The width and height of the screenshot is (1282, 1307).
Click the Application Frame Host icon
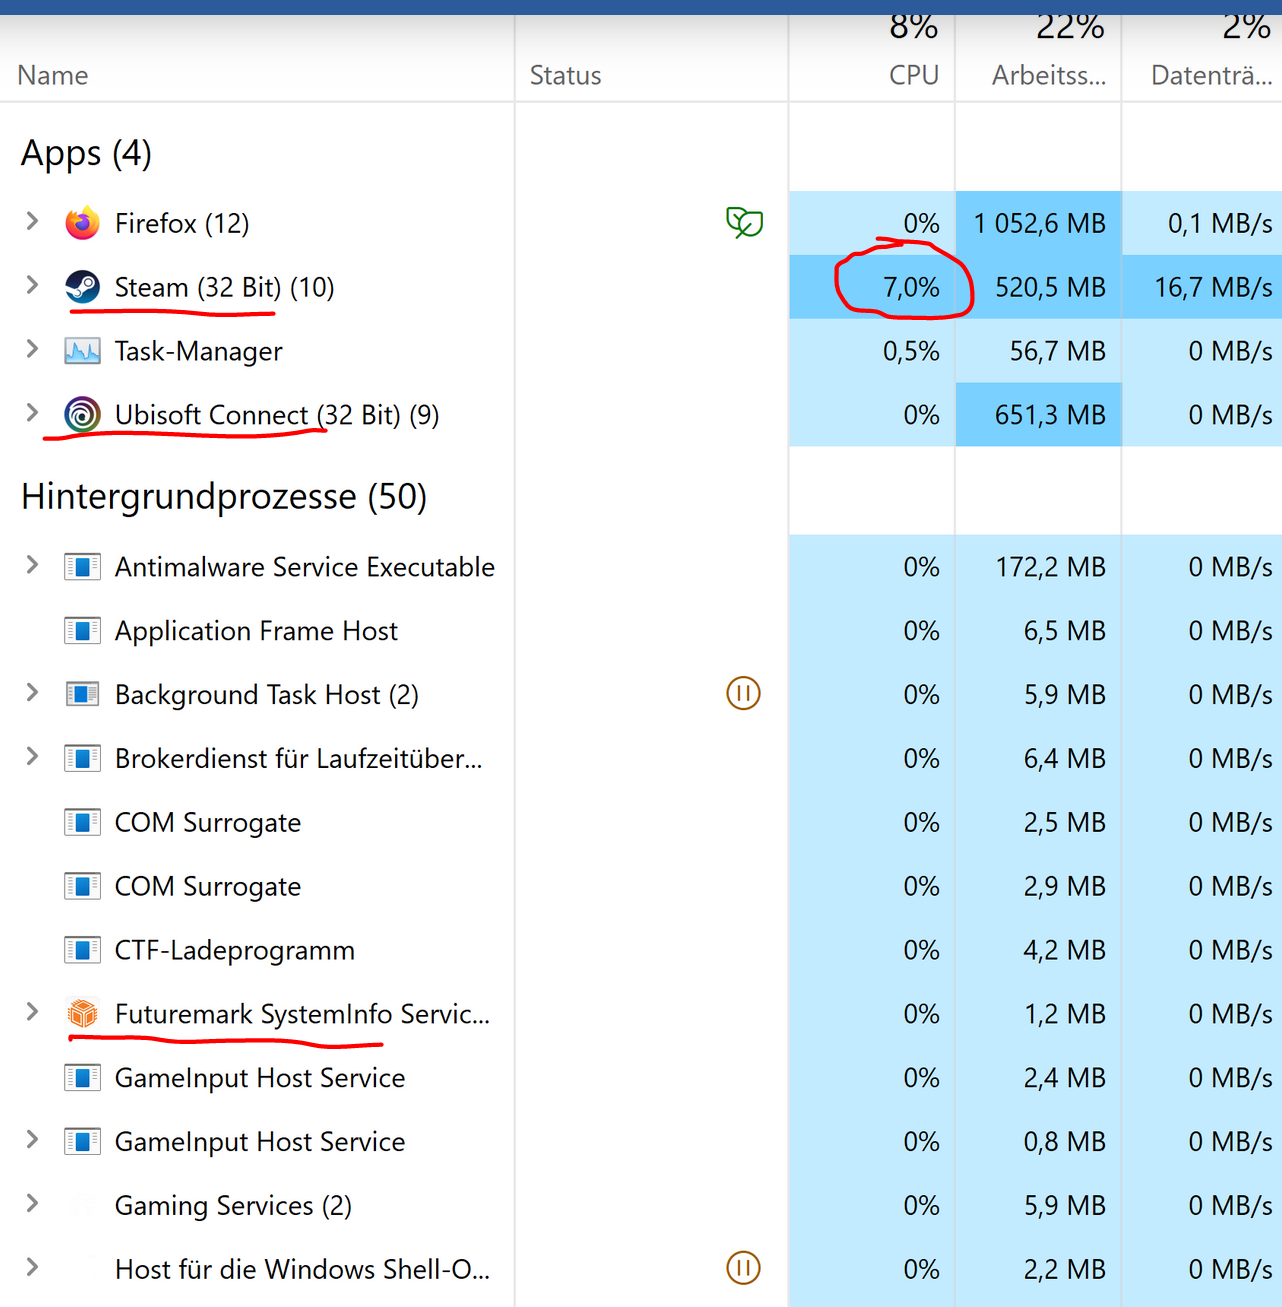tap(82, 631)
